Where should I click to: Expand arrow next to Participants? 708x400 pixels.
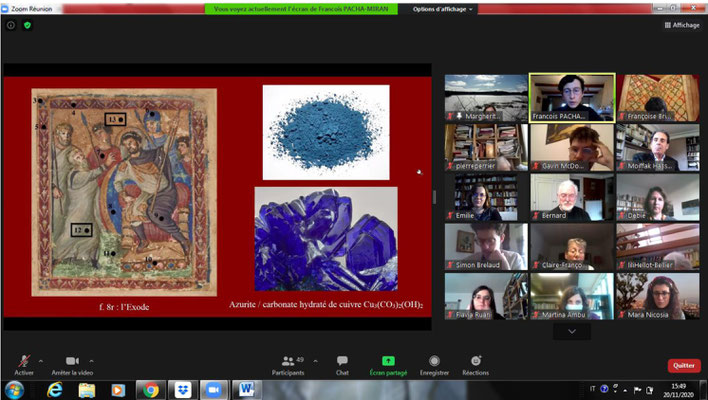(x=315, y=361)
